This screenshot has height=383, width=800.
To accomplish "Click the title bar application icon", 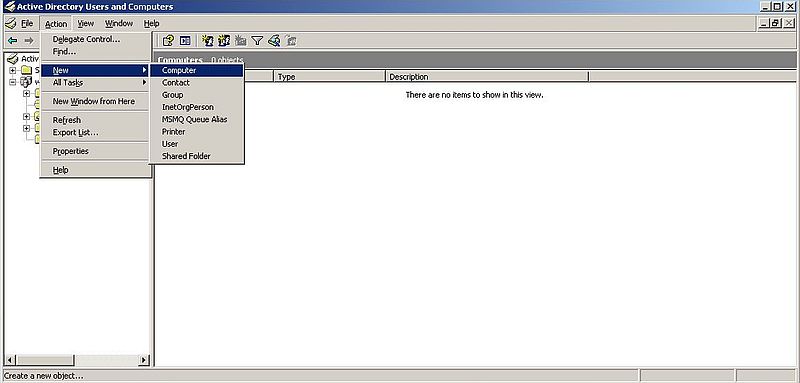I will click(9, 7).
